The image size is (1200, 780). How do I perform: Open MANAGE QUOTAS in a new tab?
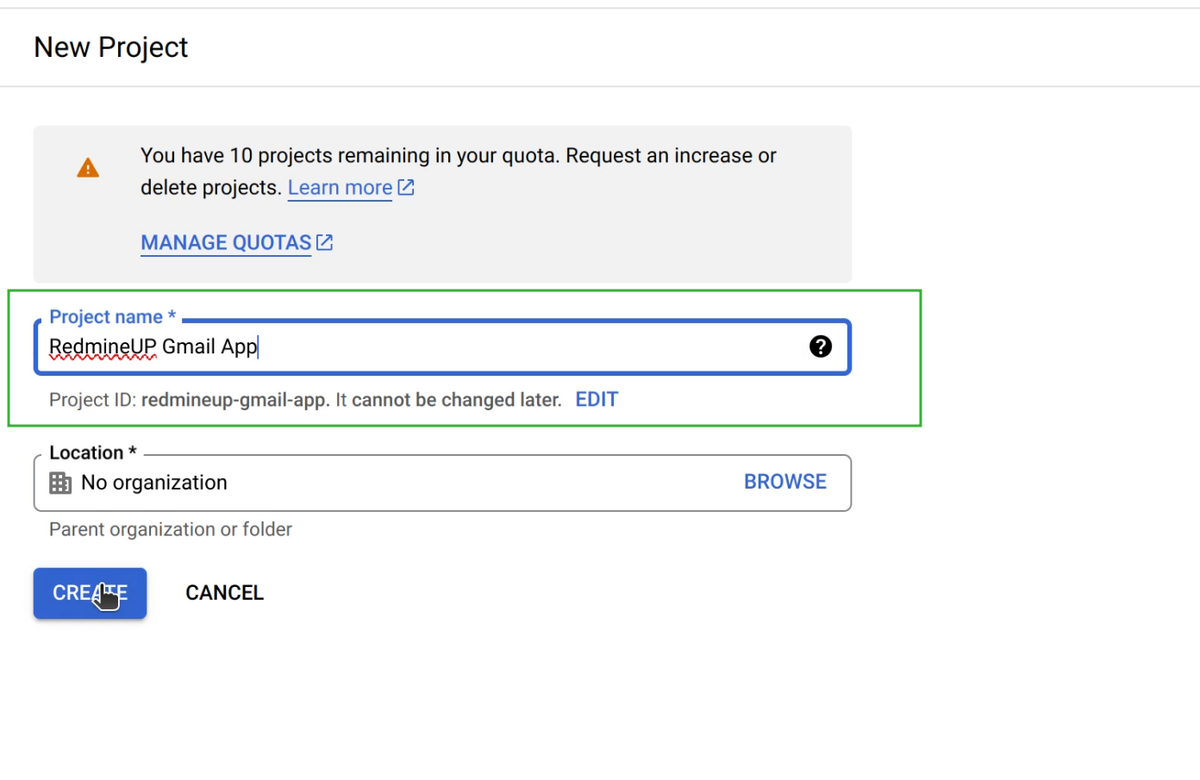click(226, 242)
